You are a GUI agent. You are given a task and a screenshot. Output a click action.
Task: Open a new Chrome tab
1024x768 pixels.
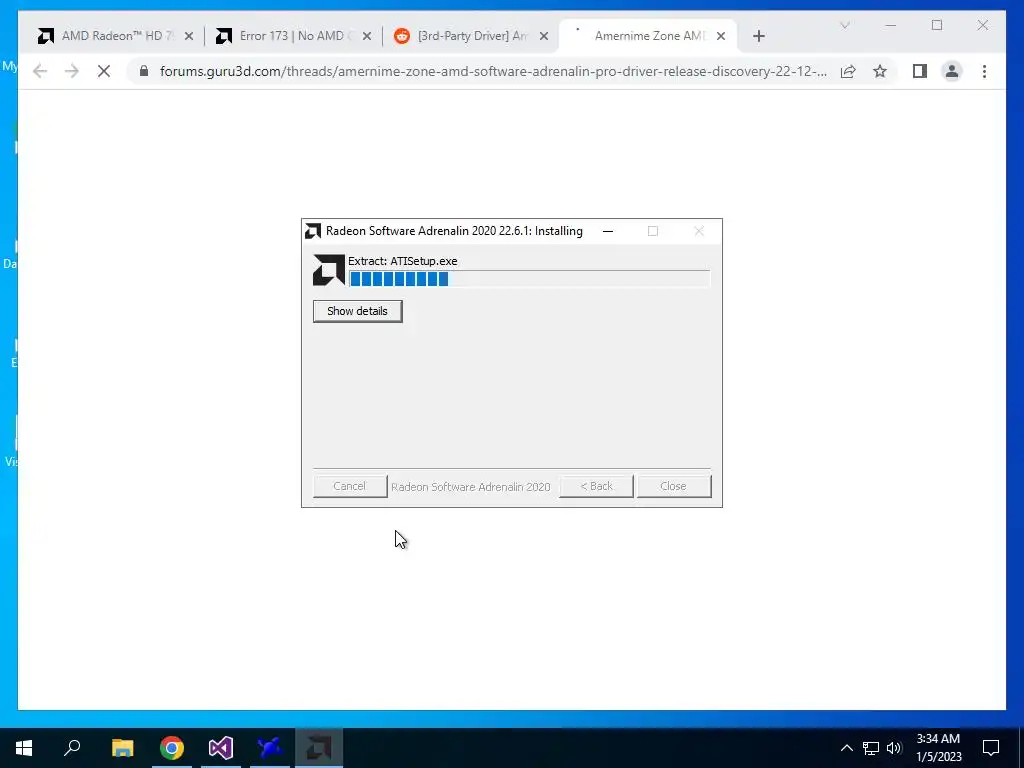(758, 36)
